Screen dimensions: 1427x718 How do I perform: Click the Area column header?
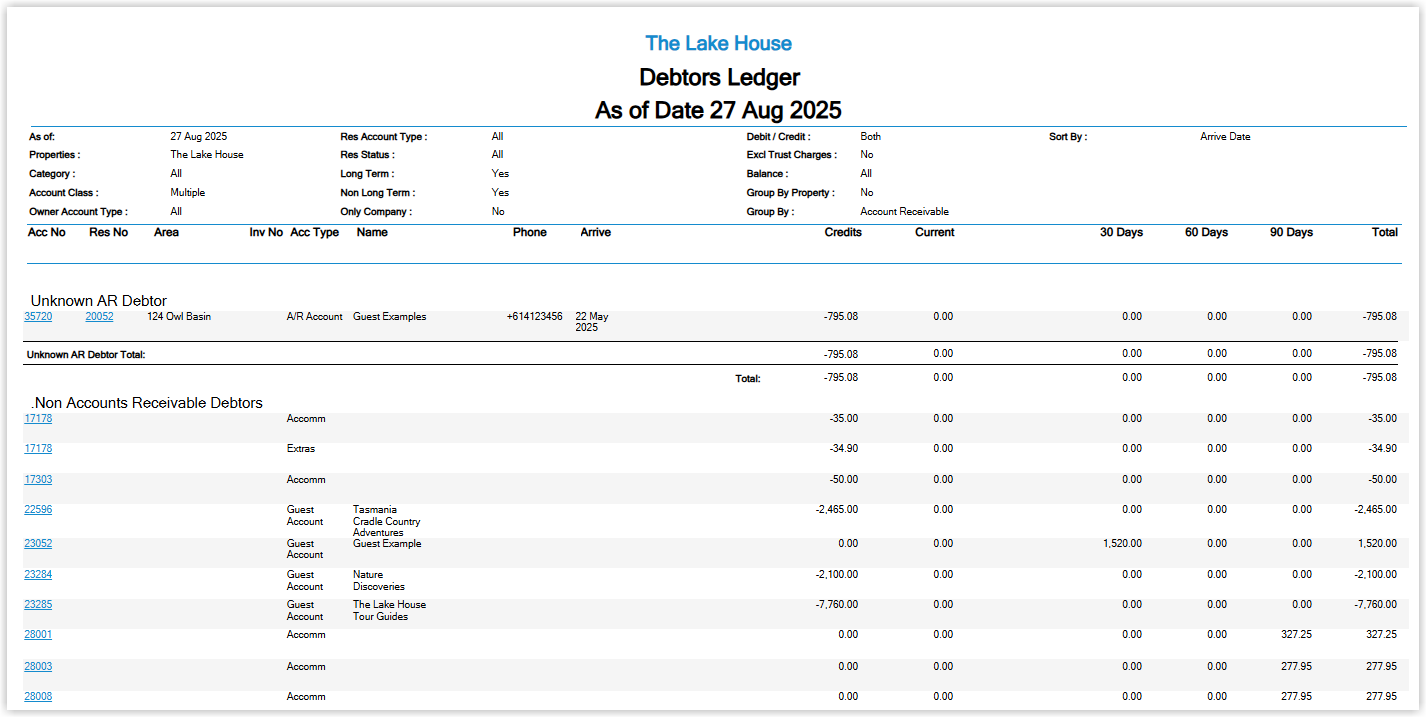[x=167, y=232]
